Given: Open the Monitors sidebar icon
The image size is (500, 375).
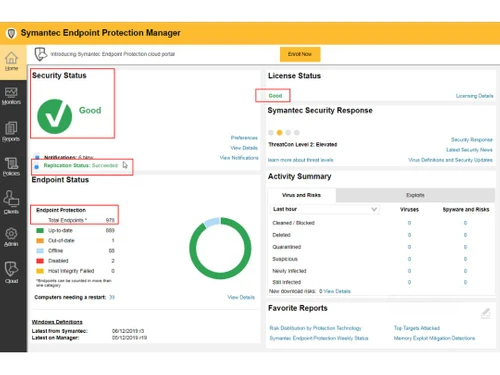Looking at the screenshot, I should [11, 96].
